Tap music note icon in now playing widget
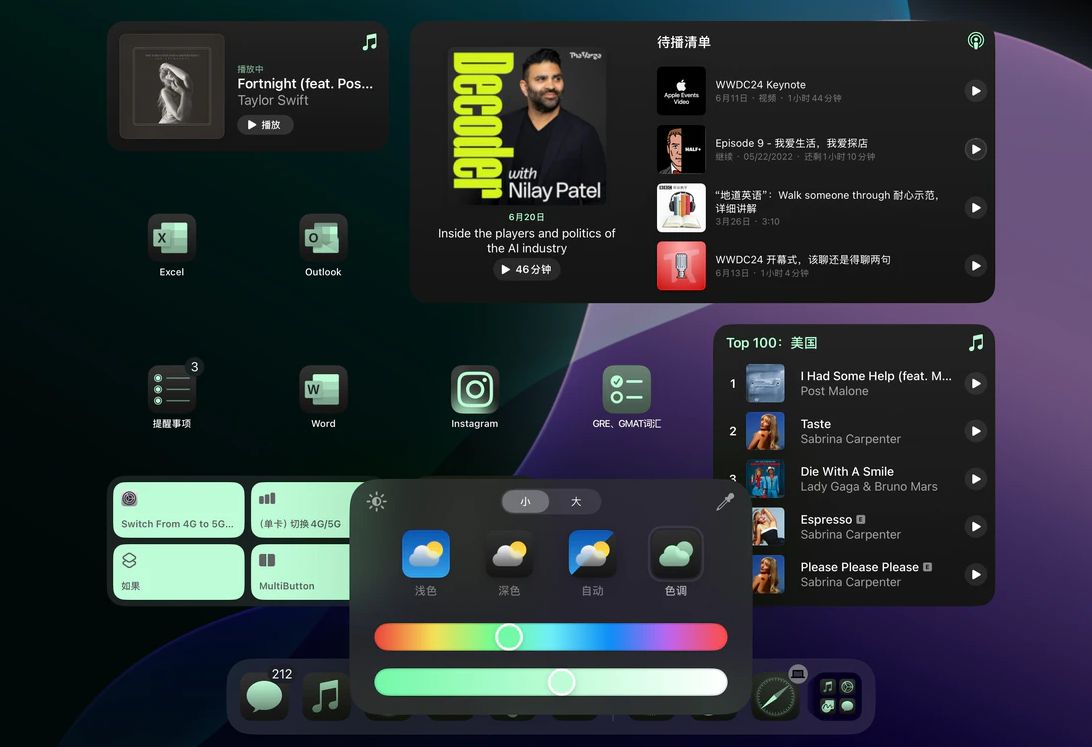The height and width of the screenshot is (747, 1092). click(x=370, y=42)
